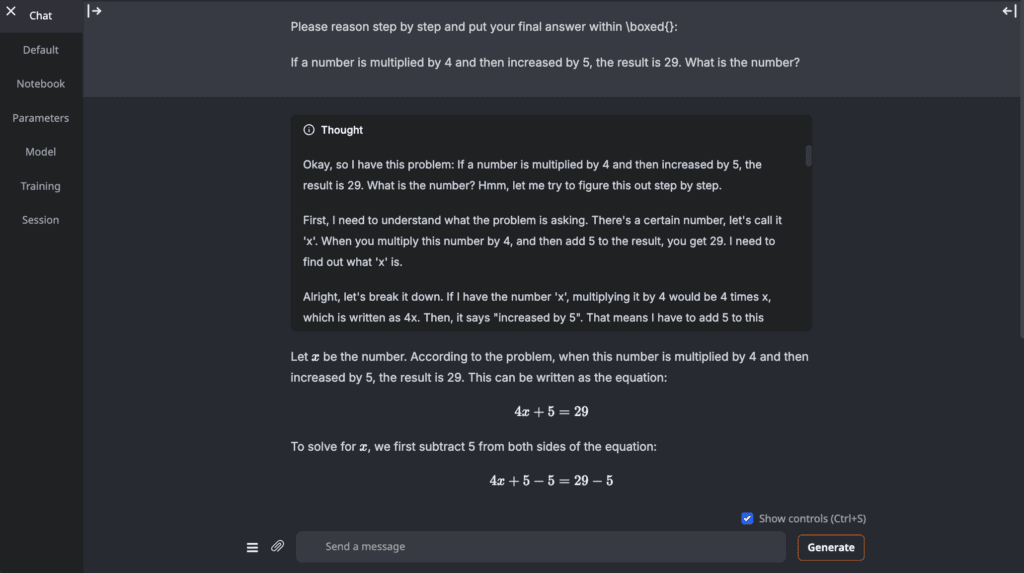Go to the Training tab
1024x573 pixels.
point(40,186)
